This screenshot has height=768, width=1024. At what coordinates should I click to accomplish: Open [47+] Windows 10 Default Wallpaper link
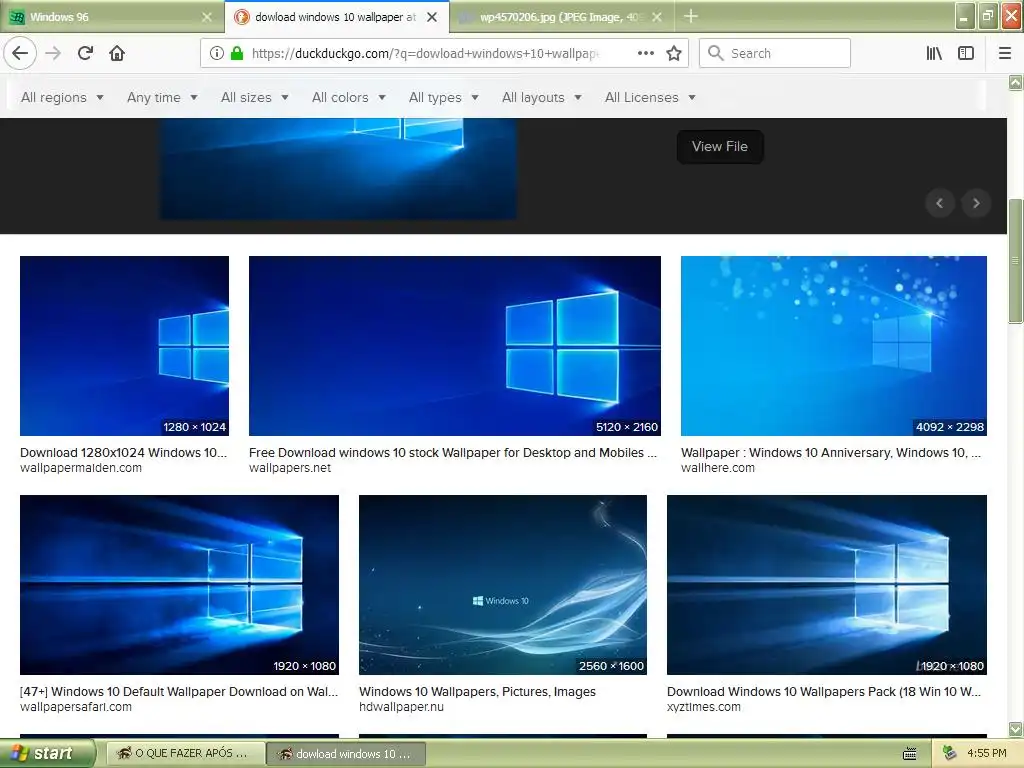tap(179, 692)
